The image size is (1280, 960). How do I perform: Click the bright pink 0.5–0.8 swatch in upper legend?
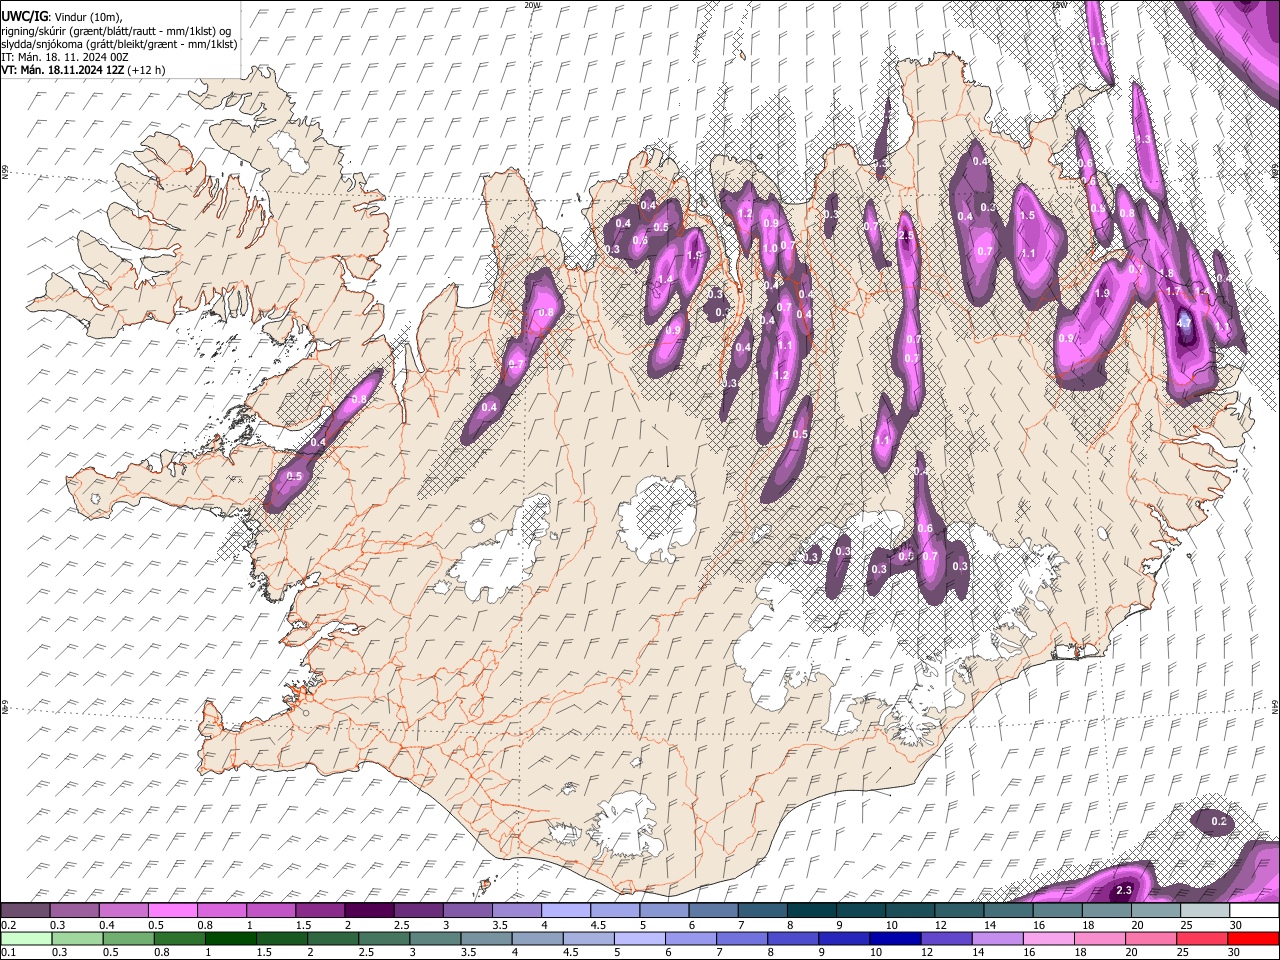click(172, 910)
